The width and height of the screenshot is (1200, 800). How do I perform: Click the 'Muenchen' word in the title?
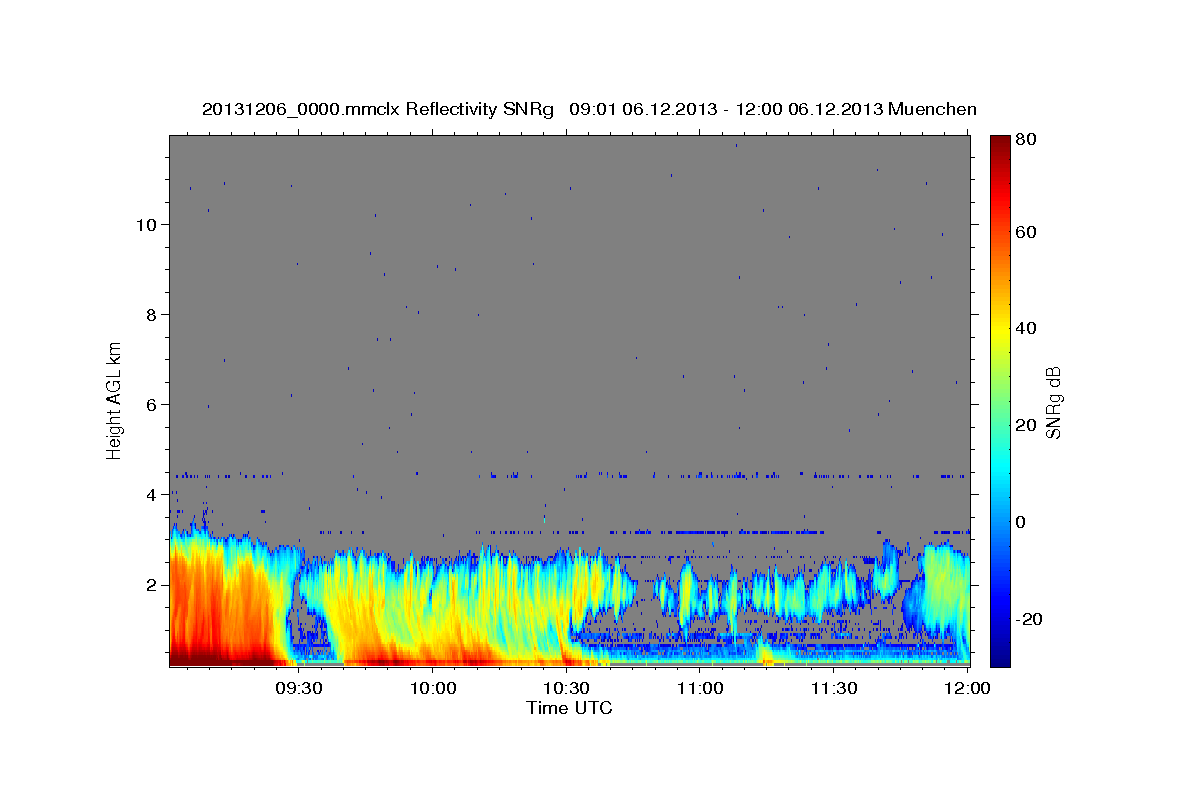click(930, 109)
